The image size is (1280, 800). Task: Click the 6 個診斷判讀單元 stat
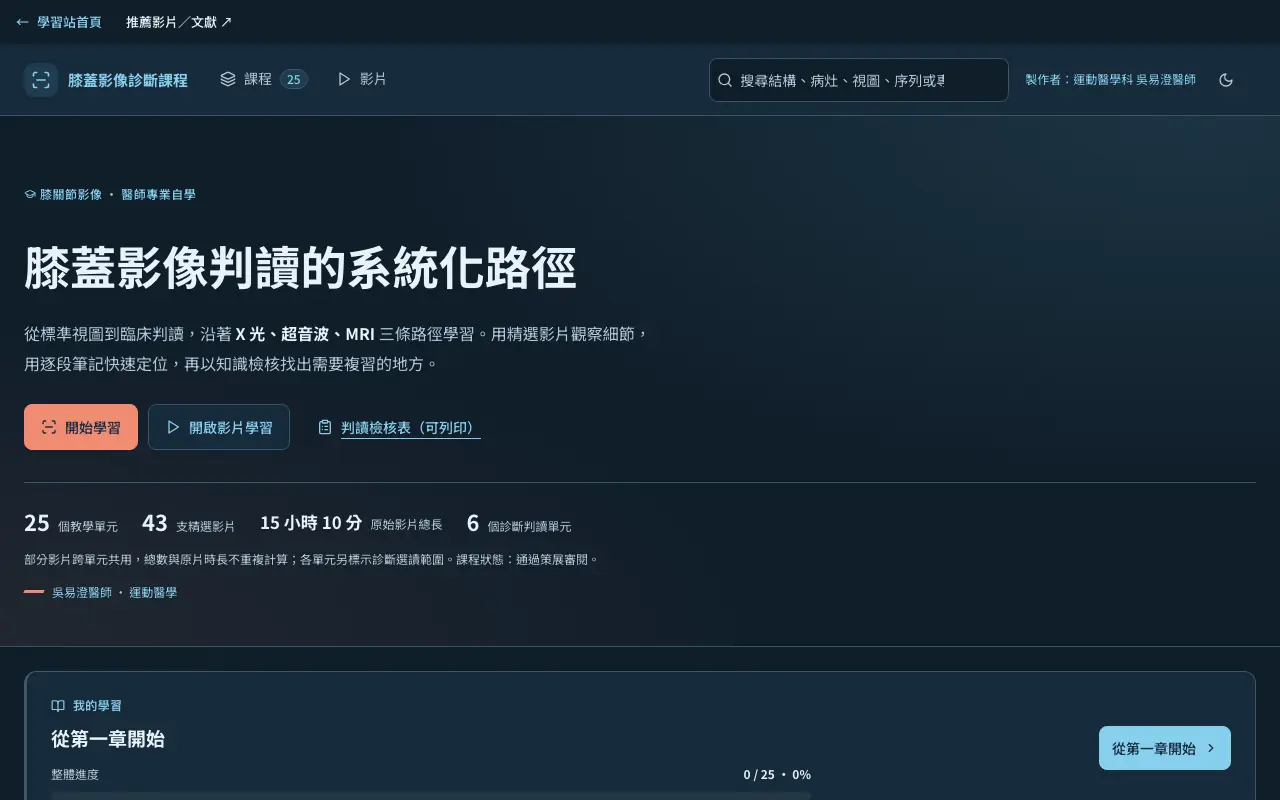pyautogui.click(x=519, y=523)
